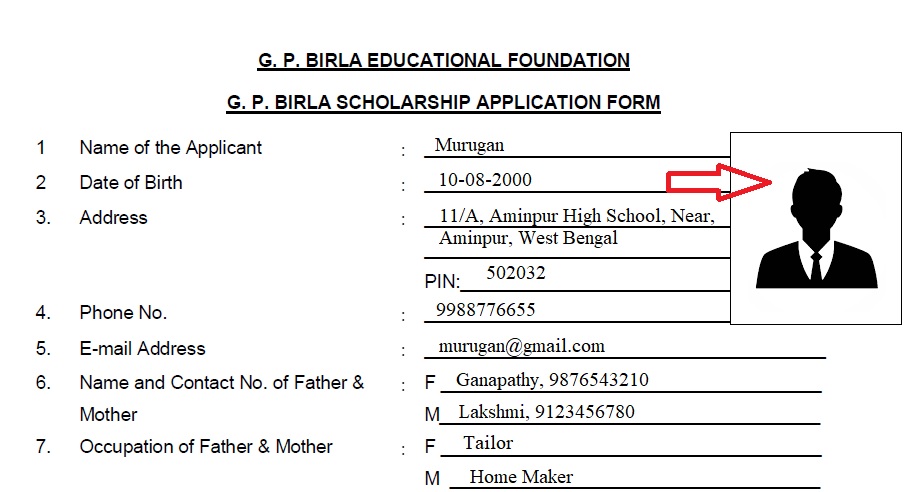916x492 pixels.
Task: Click the "Date of Birth" label
Action: coord(131,183)
